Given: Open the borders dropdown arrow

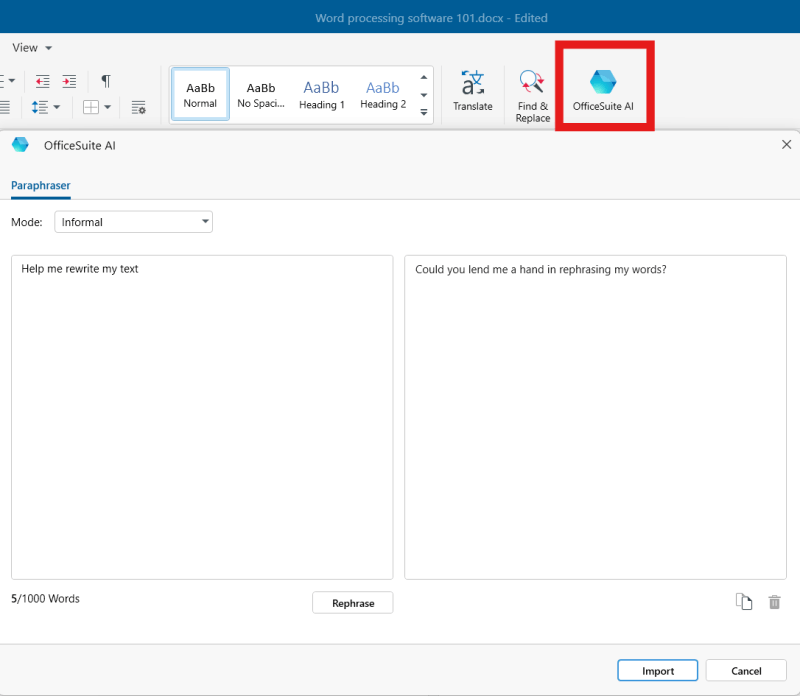Looking at the screenshot, I should tap(107, 107).
